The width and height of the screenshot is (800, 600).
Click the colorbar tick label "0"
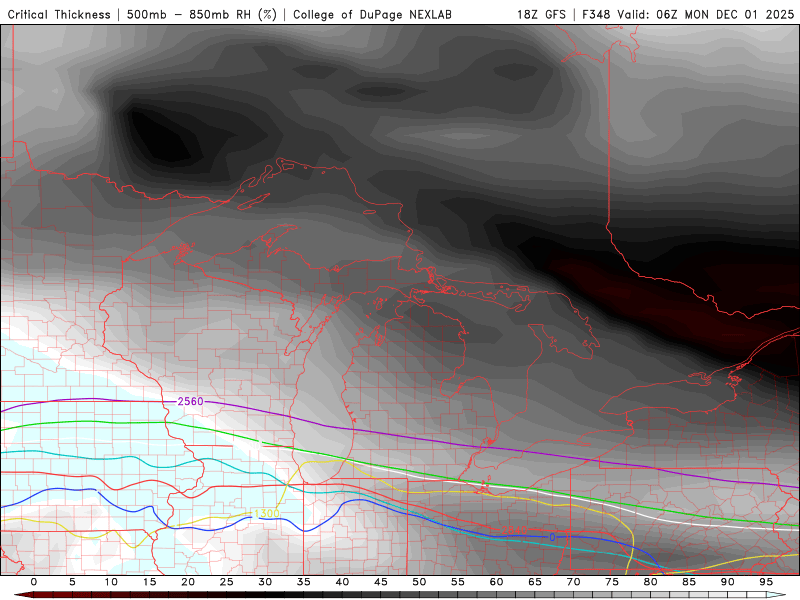click(34, 582)
